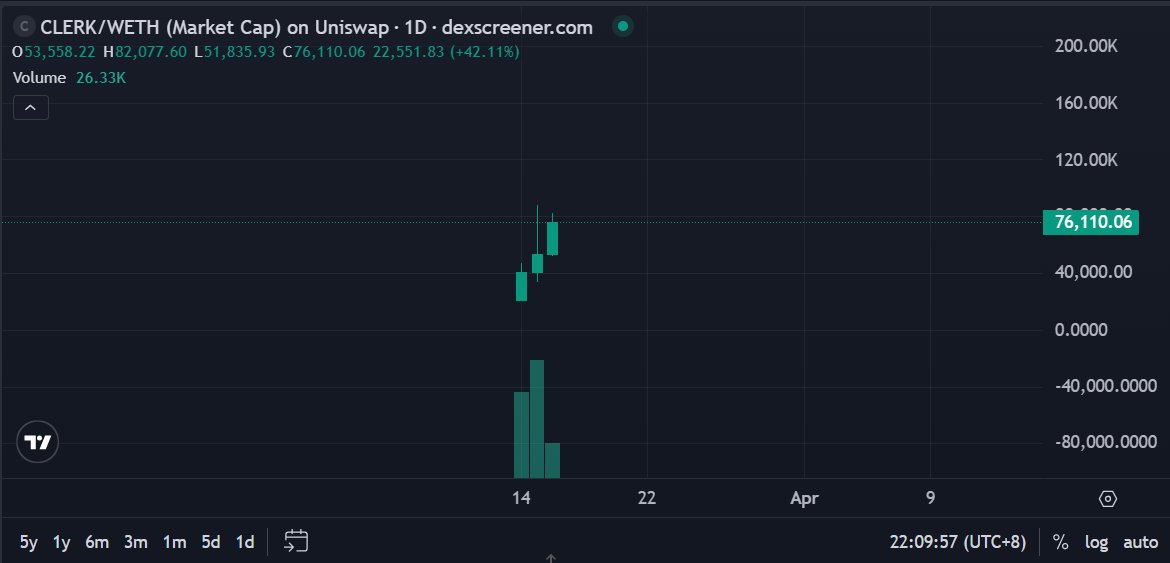Click the Apr label on time axis
This screenshot has width=1170, height=563.
point(804,498)
